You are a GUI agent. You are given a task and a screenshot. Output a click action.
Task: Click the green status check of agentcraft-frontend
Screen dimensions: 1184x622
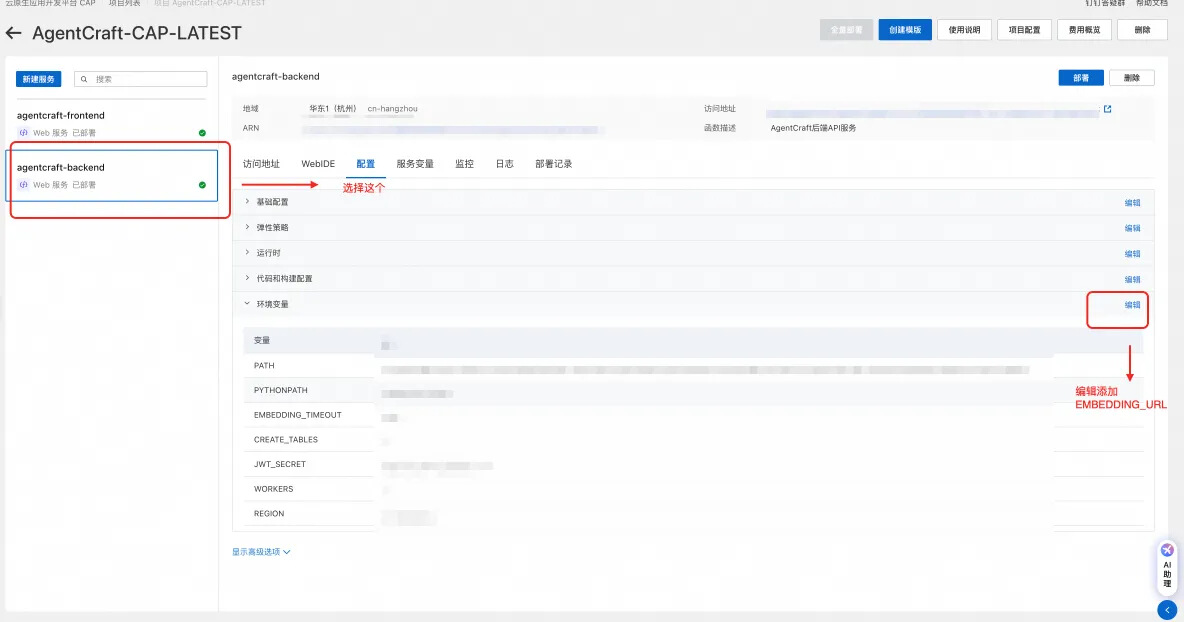202,133
